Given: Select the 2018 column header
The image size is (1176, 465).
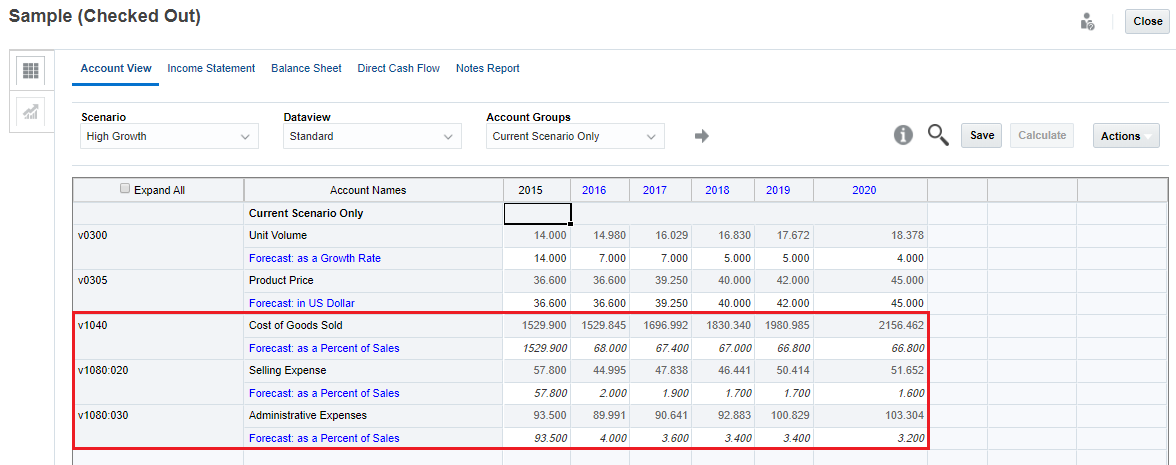Looking at the screenshot, I should click(x=717, y=190).
